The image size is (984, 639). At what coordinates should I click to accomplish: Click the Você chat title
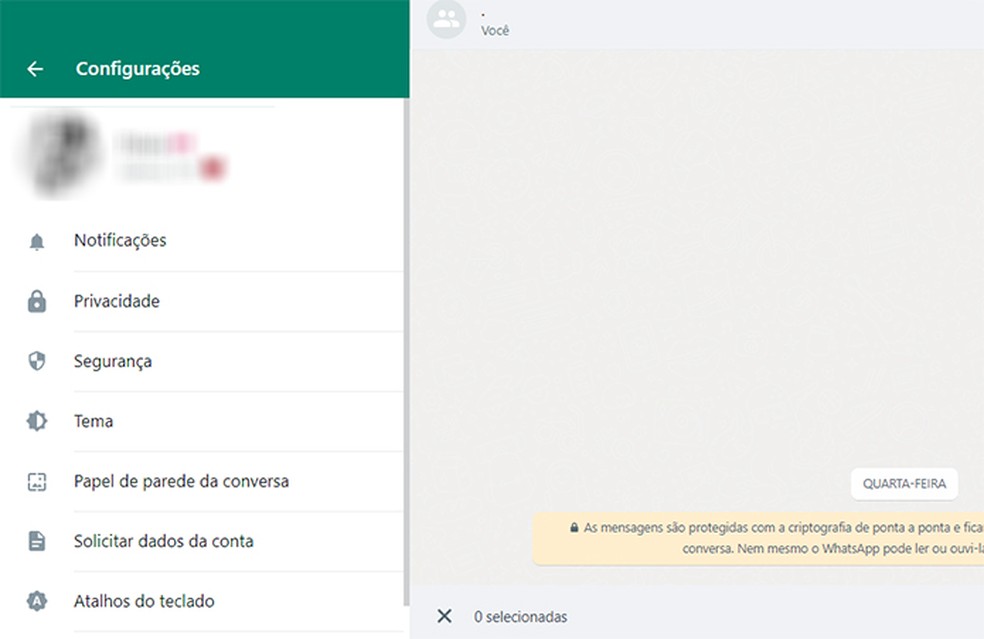[x=495, y=30]
